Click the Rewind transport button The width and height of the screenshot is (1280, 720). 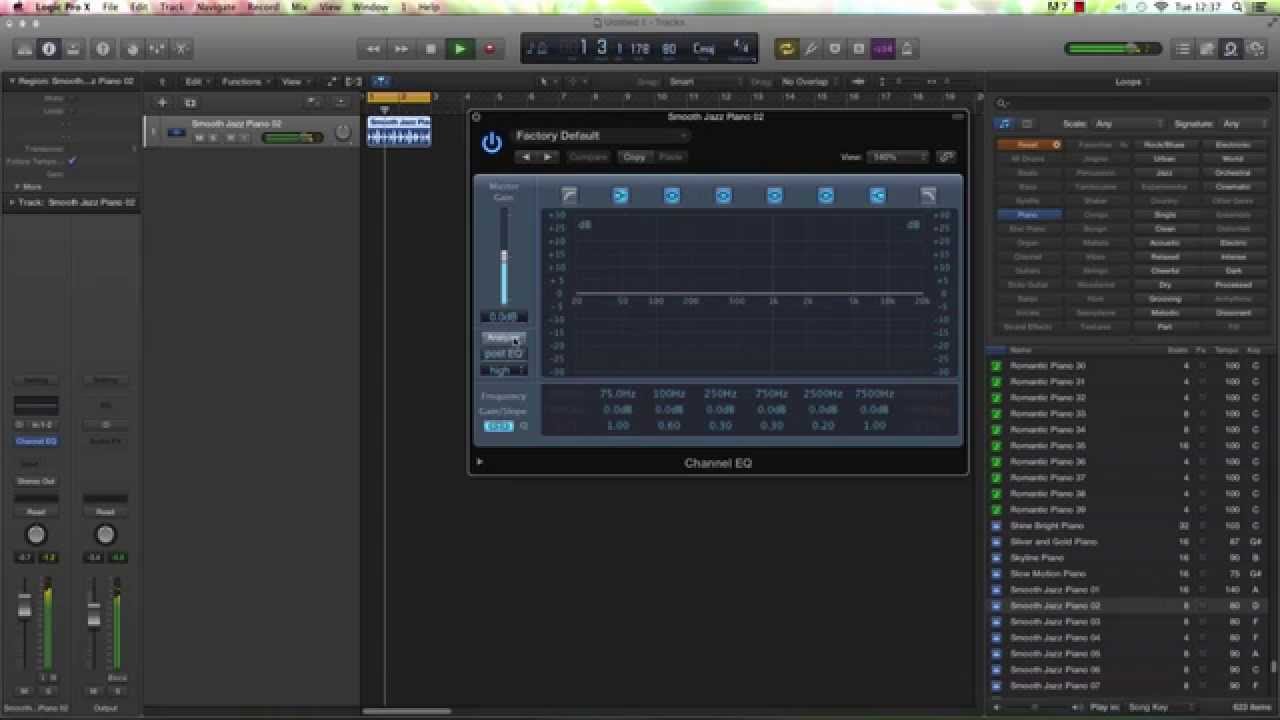point(373,49)
